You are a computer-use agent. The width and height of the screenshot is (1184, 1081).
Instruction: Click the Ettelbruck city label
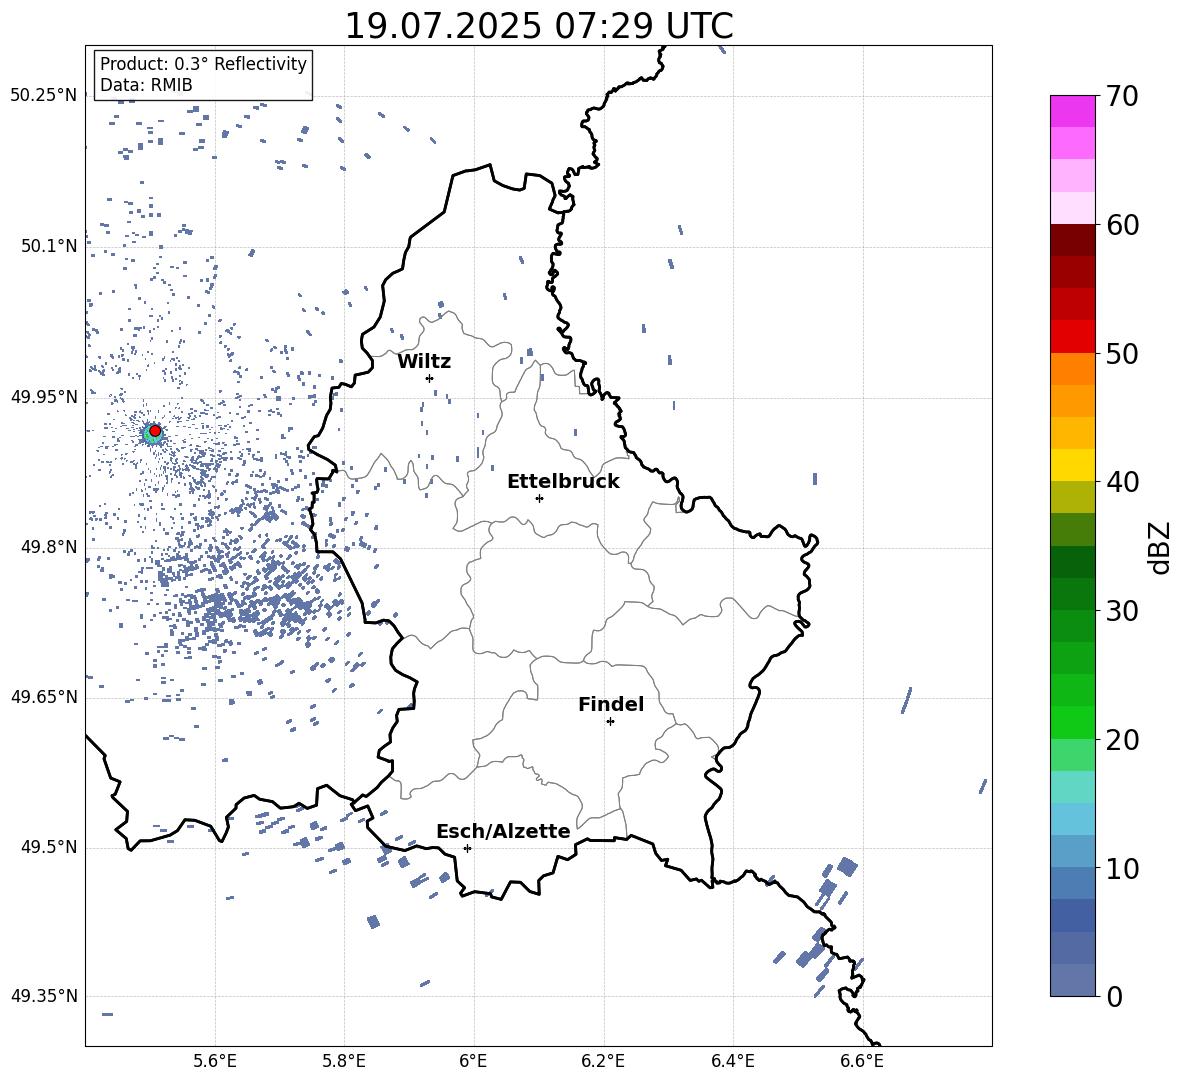click(563, 482)
